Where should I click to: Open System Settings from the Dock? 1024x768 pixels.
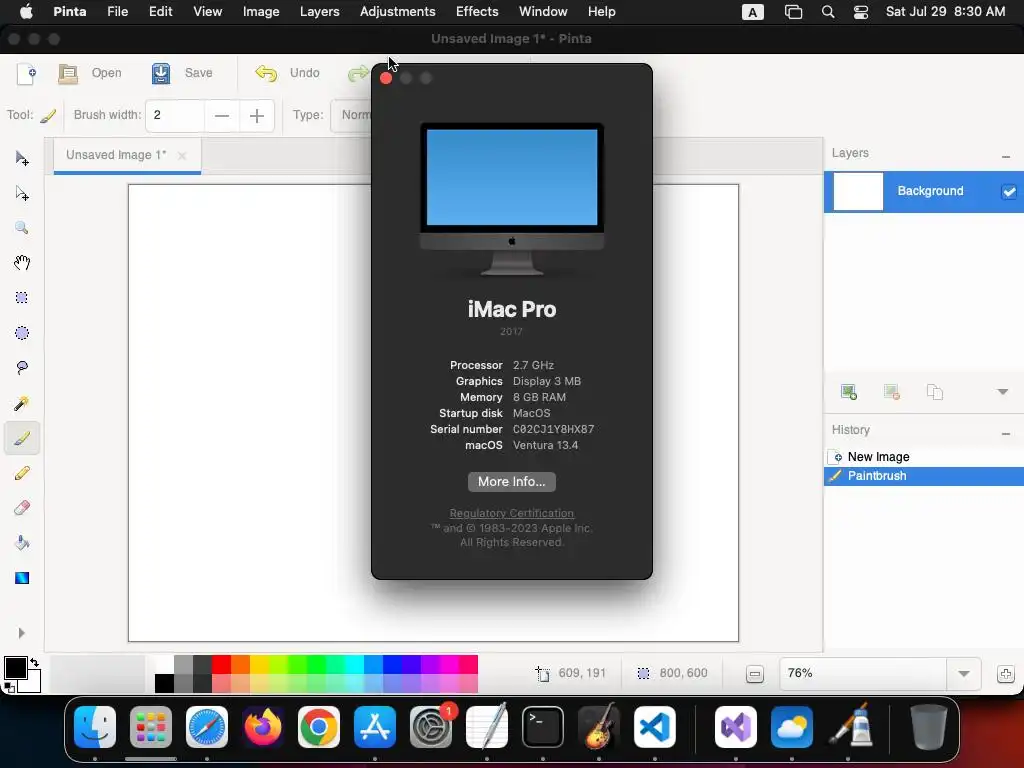[x=431, y=727]
